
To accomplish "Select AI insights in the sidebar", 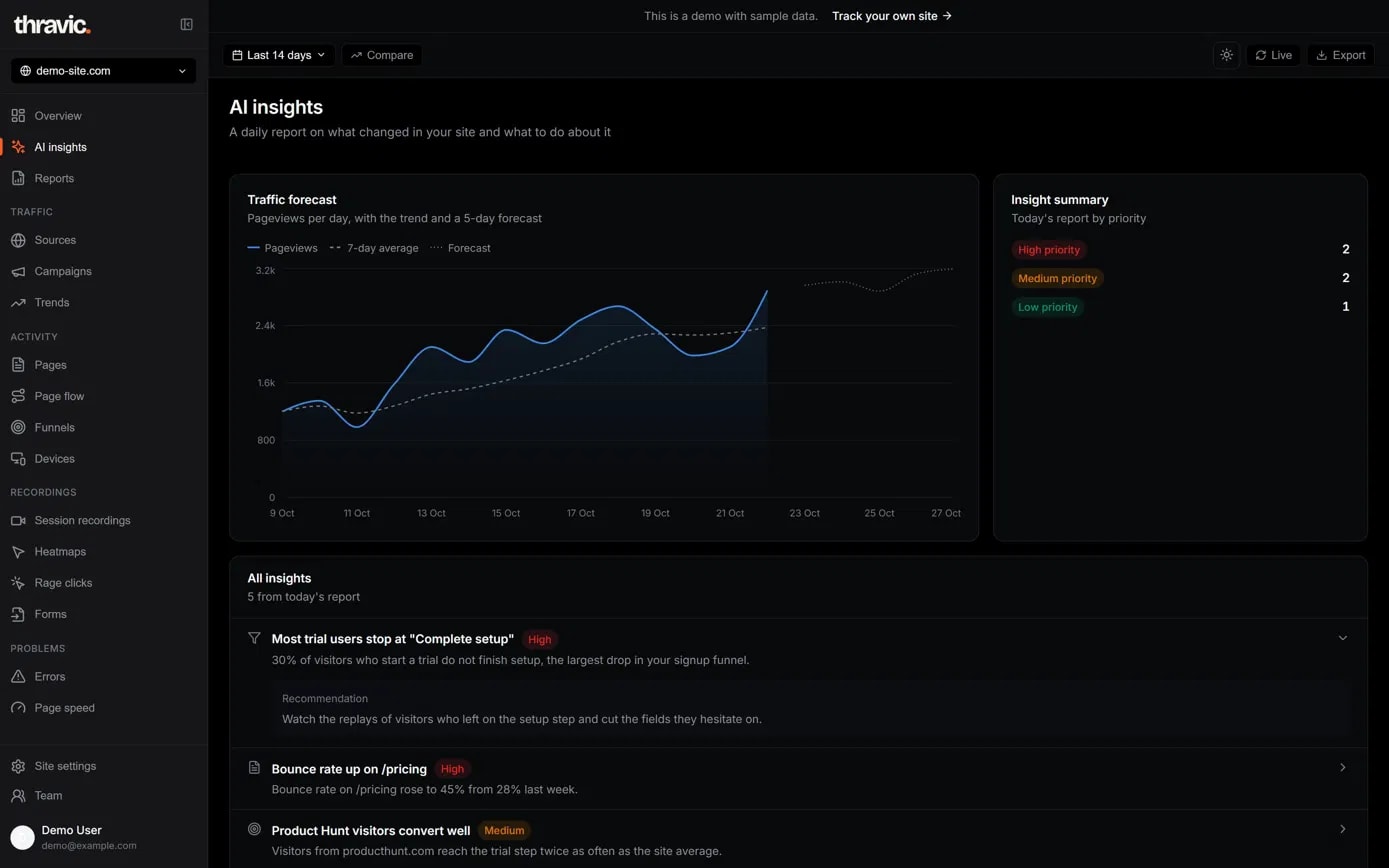I will point(104,147).
